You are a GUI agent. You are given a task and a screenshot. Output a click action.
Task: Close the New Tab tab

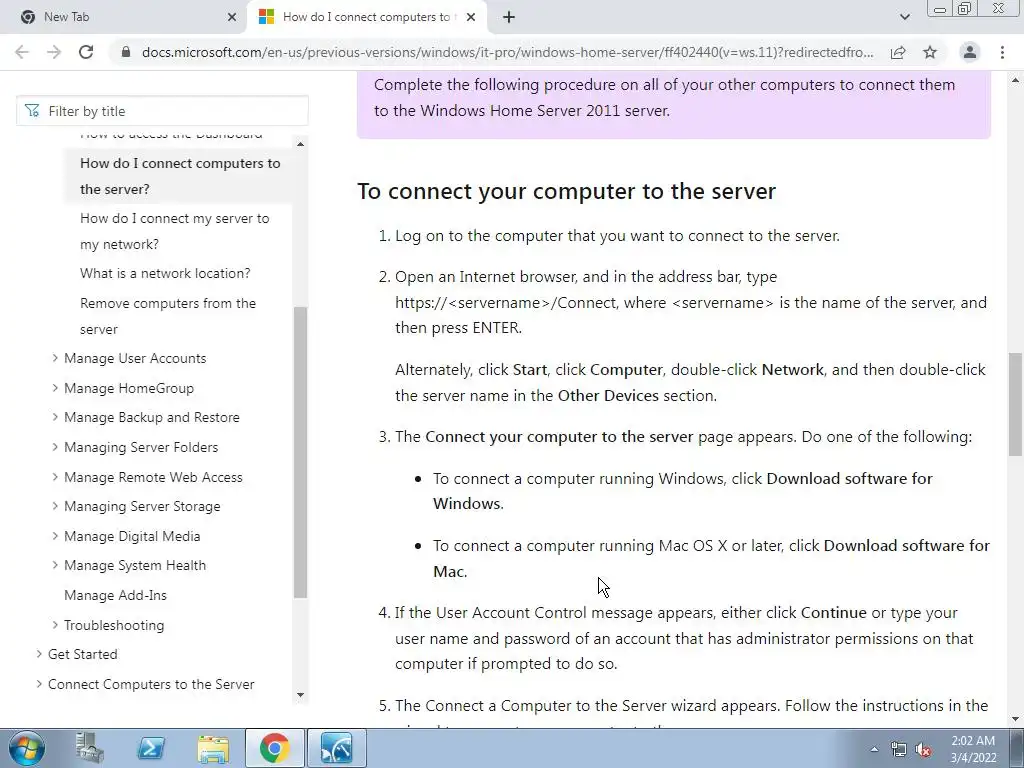[x=232, y=17]
